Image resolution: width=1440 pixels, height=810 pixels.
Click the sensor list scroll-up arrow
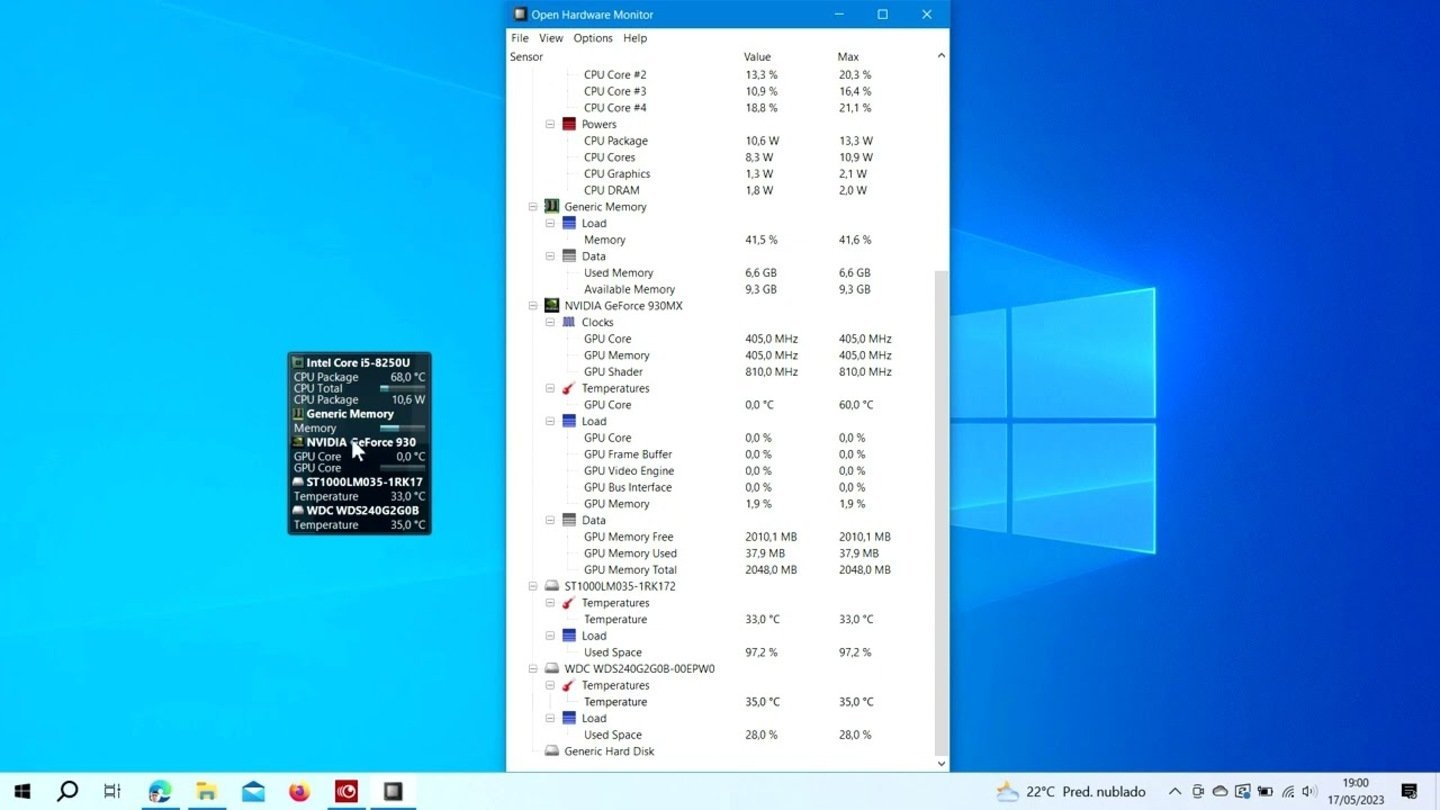coord(941,56)
